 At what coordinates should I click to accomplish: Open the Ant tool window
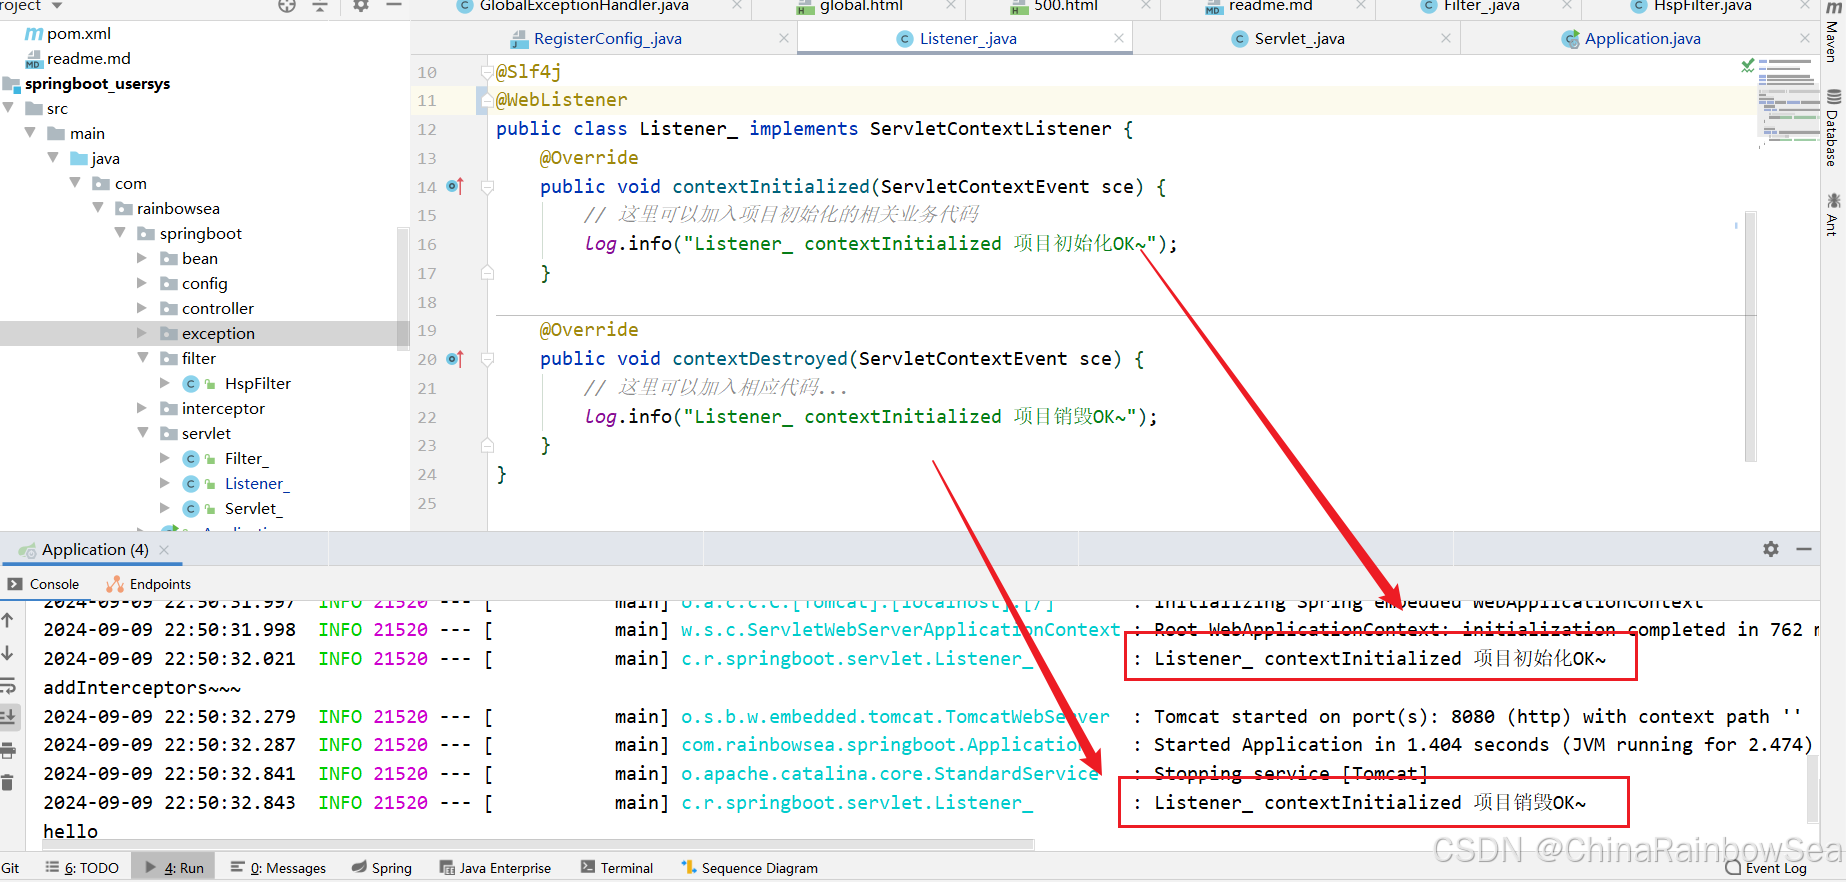pyautogui.click(x=1832, y=214)
